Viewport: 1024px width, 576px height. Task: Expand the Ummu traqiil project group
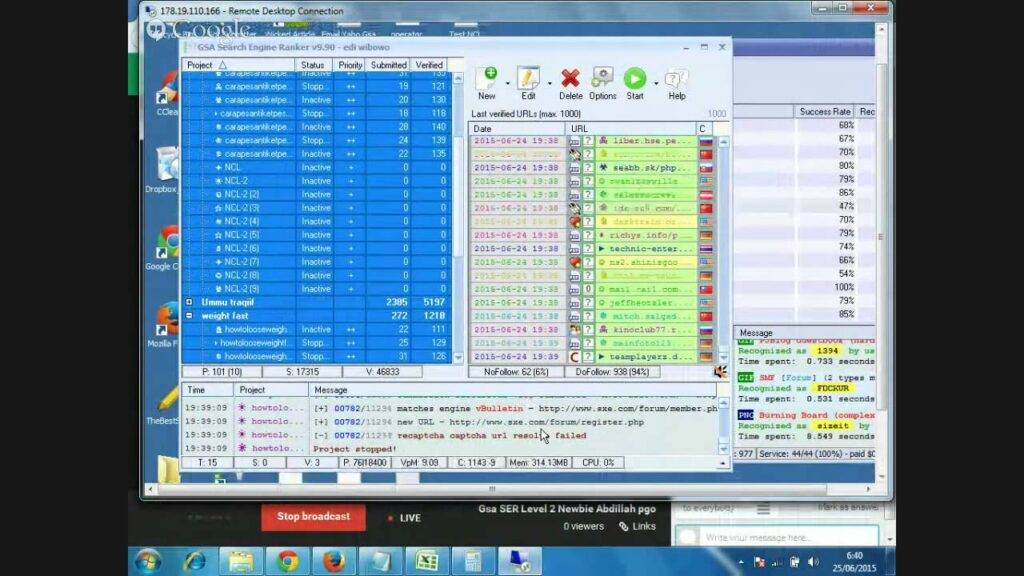(189, 302)
